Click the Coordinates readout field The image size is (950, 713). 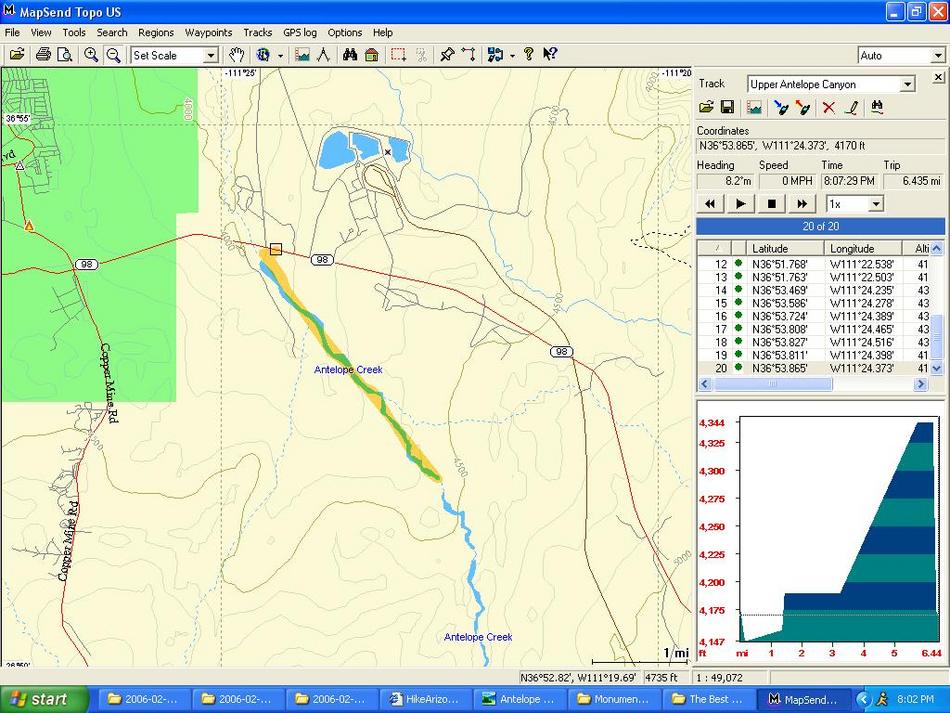[x=820, y=146]
